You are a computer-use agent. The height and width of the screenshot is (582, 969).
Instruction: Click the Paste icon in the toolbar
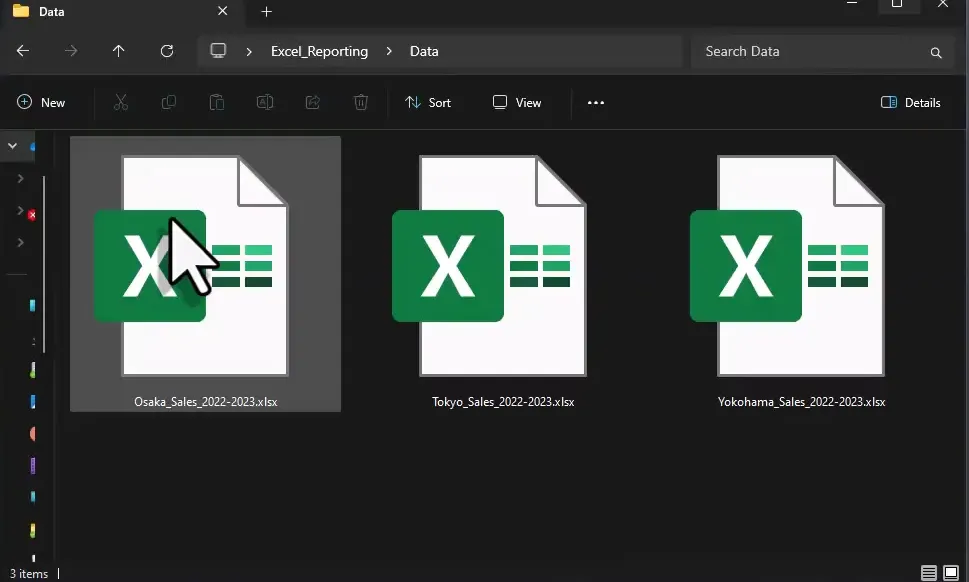217,102
